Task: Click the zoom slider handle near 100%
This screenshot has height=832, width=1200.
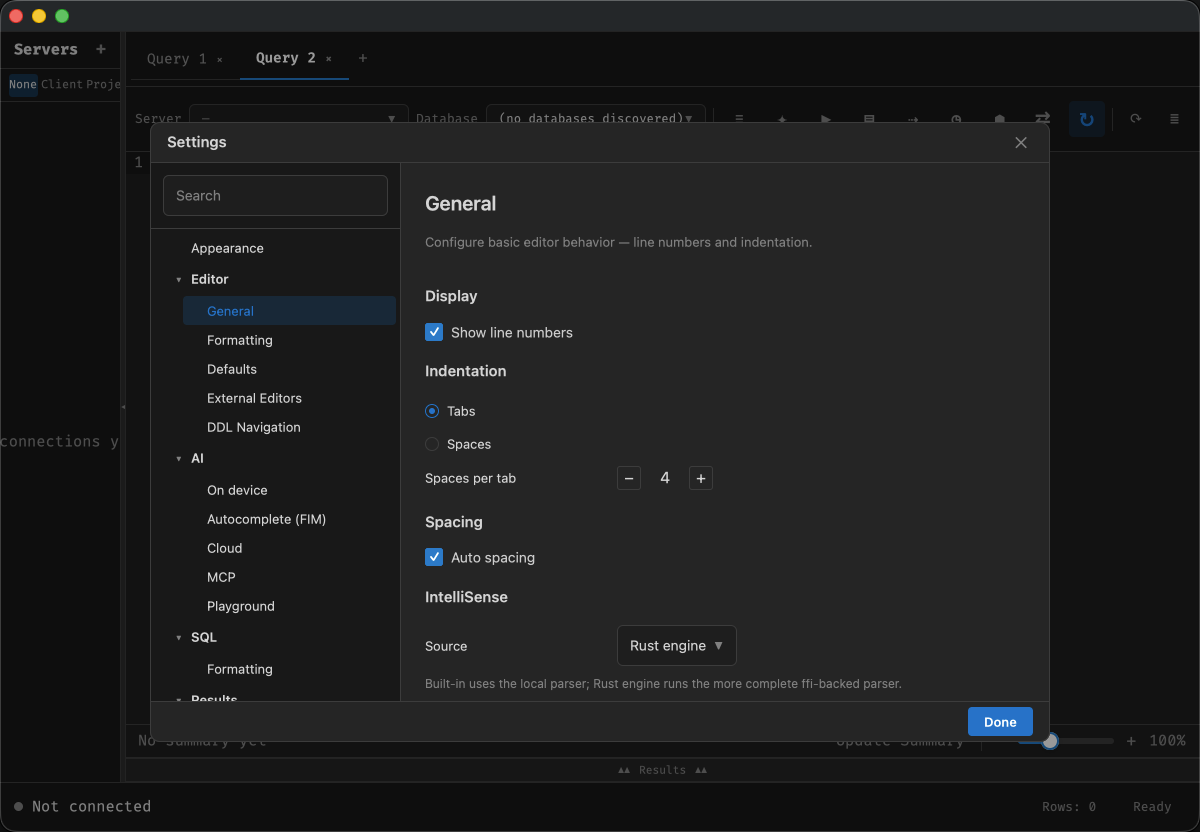Action: pos(1050,741)
